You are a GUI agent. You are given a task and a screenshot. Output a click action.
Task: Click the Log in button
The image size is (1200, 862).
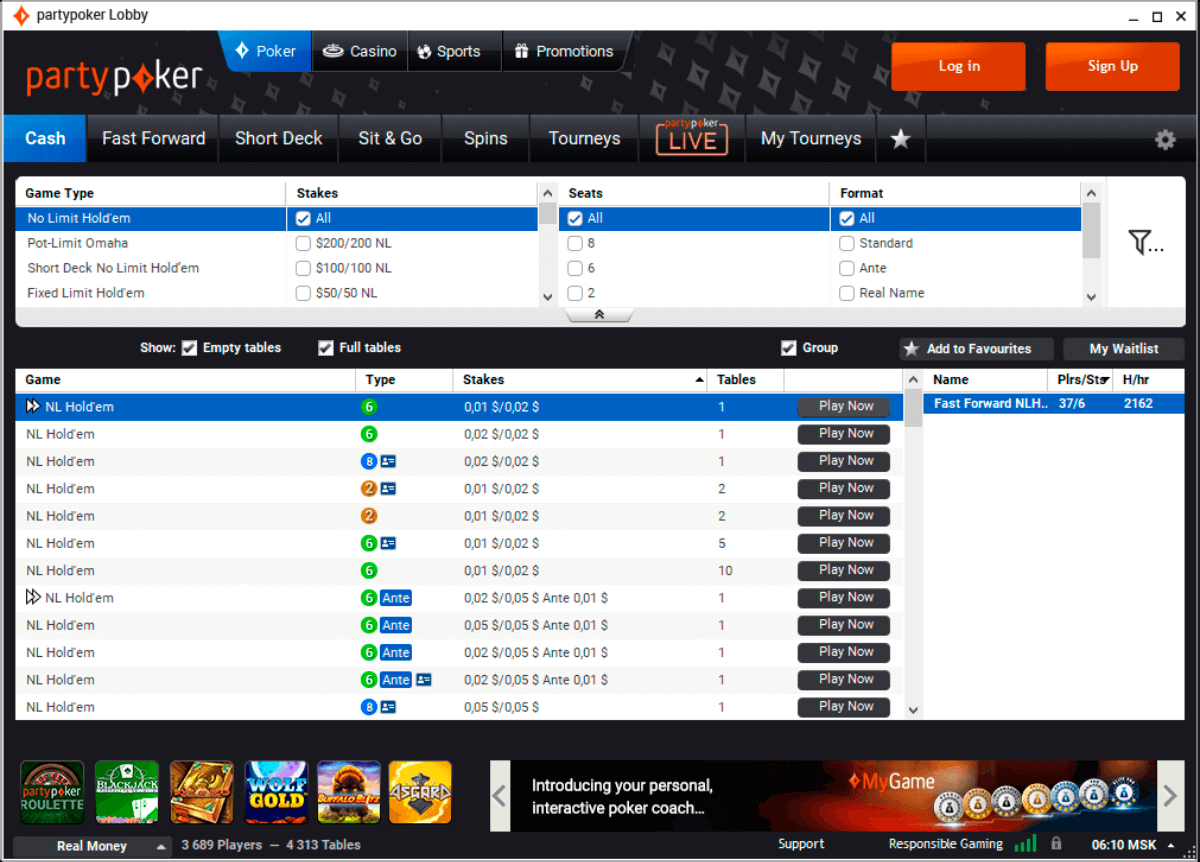click(958, 66)
